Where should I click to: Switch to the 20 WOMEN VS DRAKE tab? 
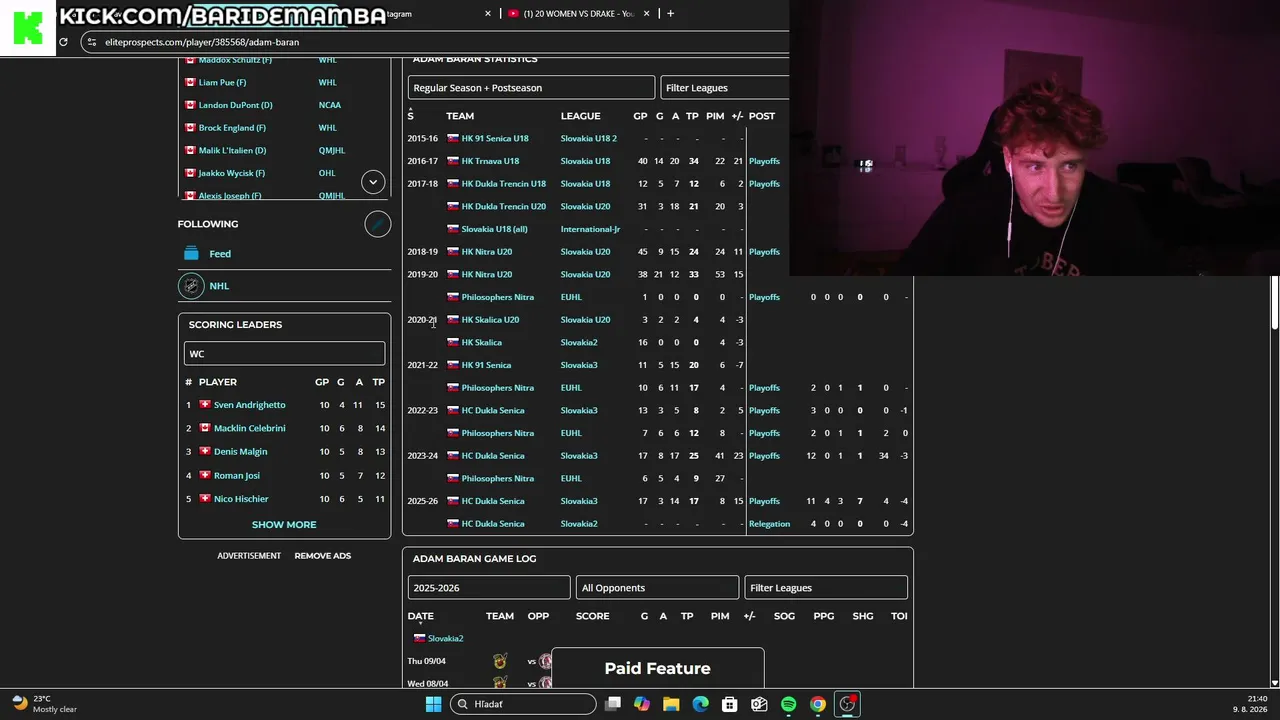click(x=577, y=14)
